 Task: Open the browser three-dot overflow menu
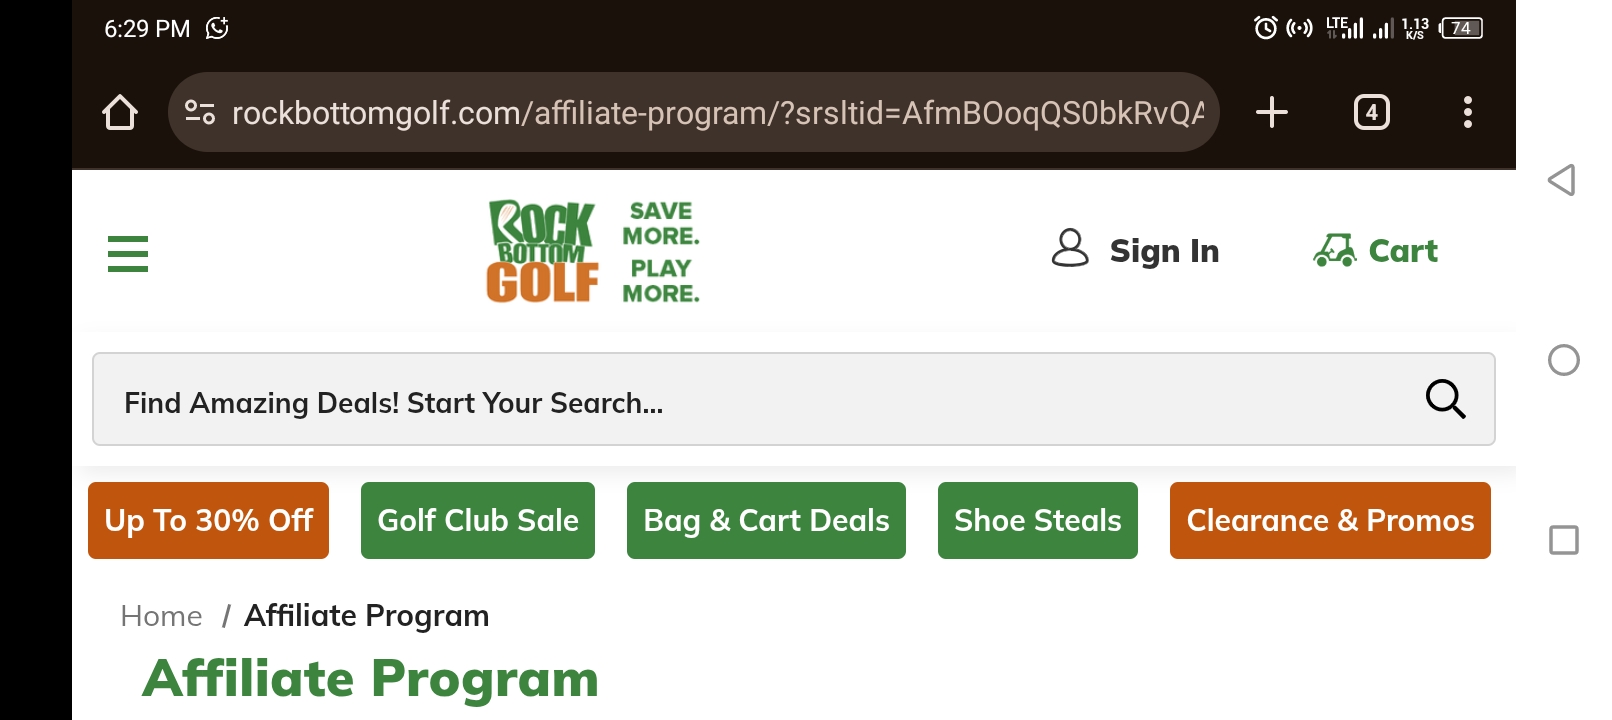point(1467,112)
